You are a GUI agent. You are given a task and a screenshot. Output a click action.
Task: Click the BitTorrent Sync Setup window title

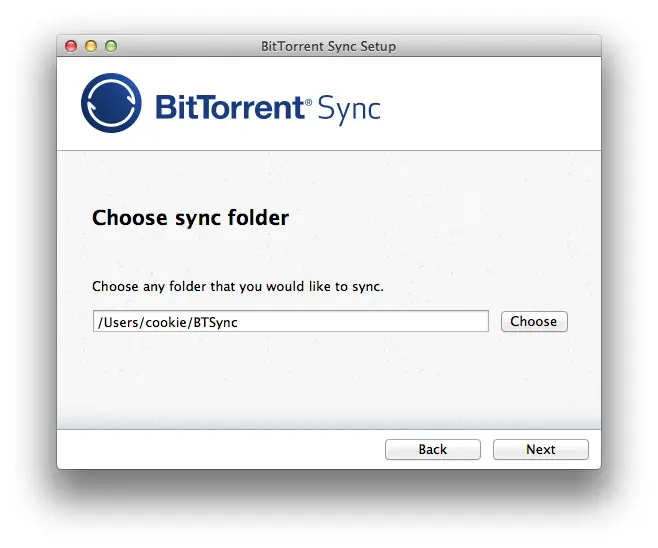coord(329,46)
